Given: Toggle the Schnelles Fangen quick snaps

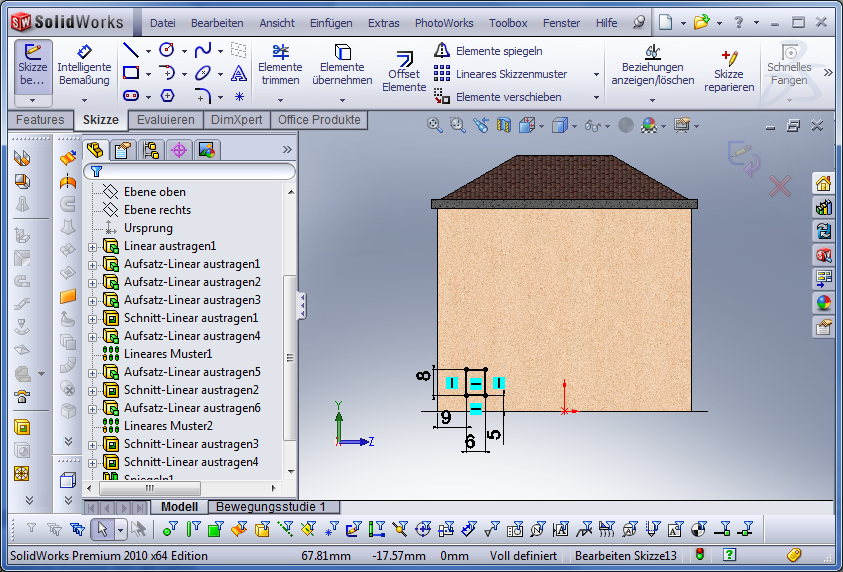Looking at the screenshot, I should 789,66.
